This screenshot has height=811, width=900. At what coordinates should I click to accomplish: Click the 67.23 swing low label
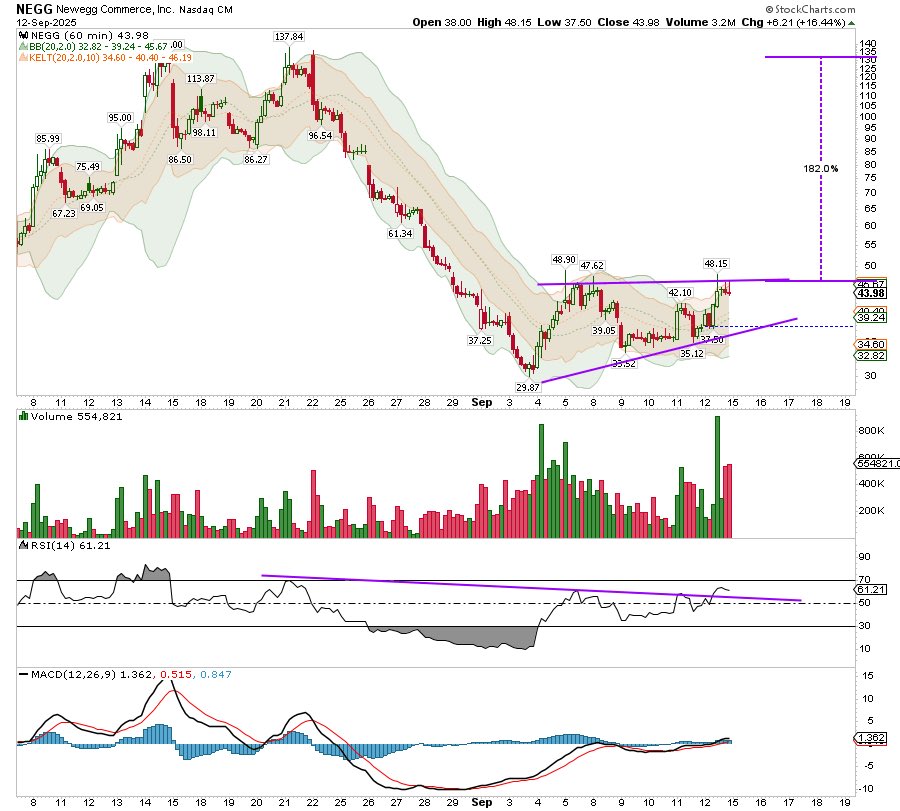(64, 214)
